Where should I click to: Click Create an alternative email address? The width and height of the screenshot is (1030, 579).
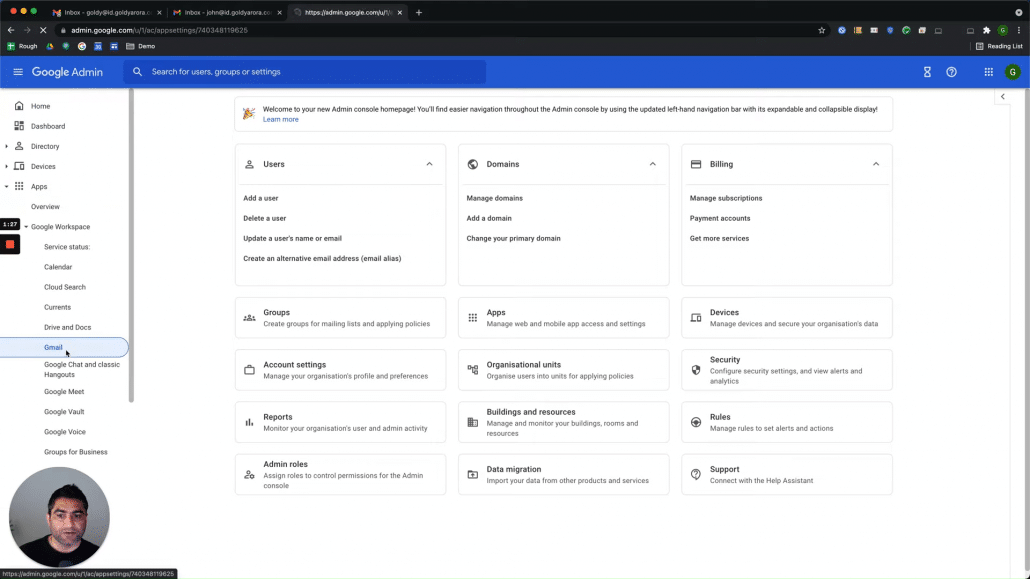(322, 258)
